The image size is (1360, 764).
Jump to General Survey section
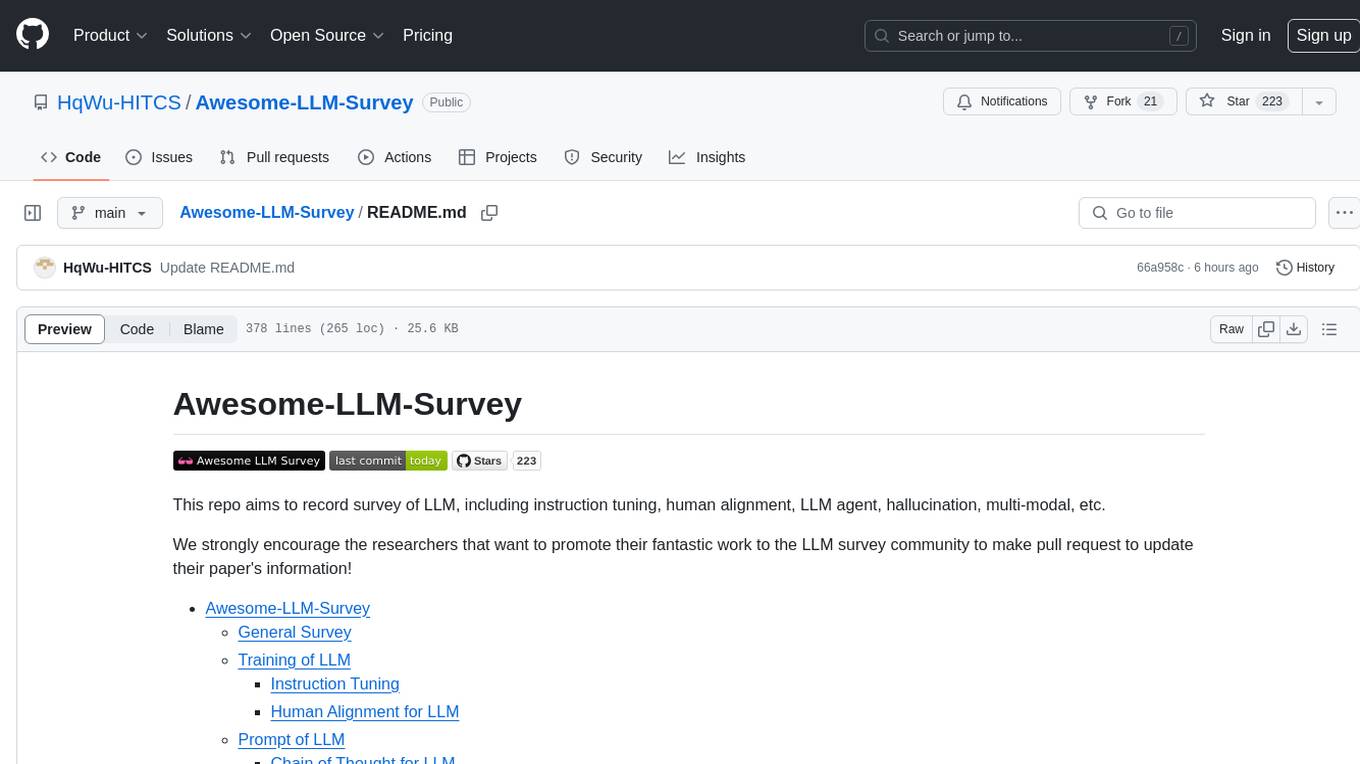tap(294, 632)
